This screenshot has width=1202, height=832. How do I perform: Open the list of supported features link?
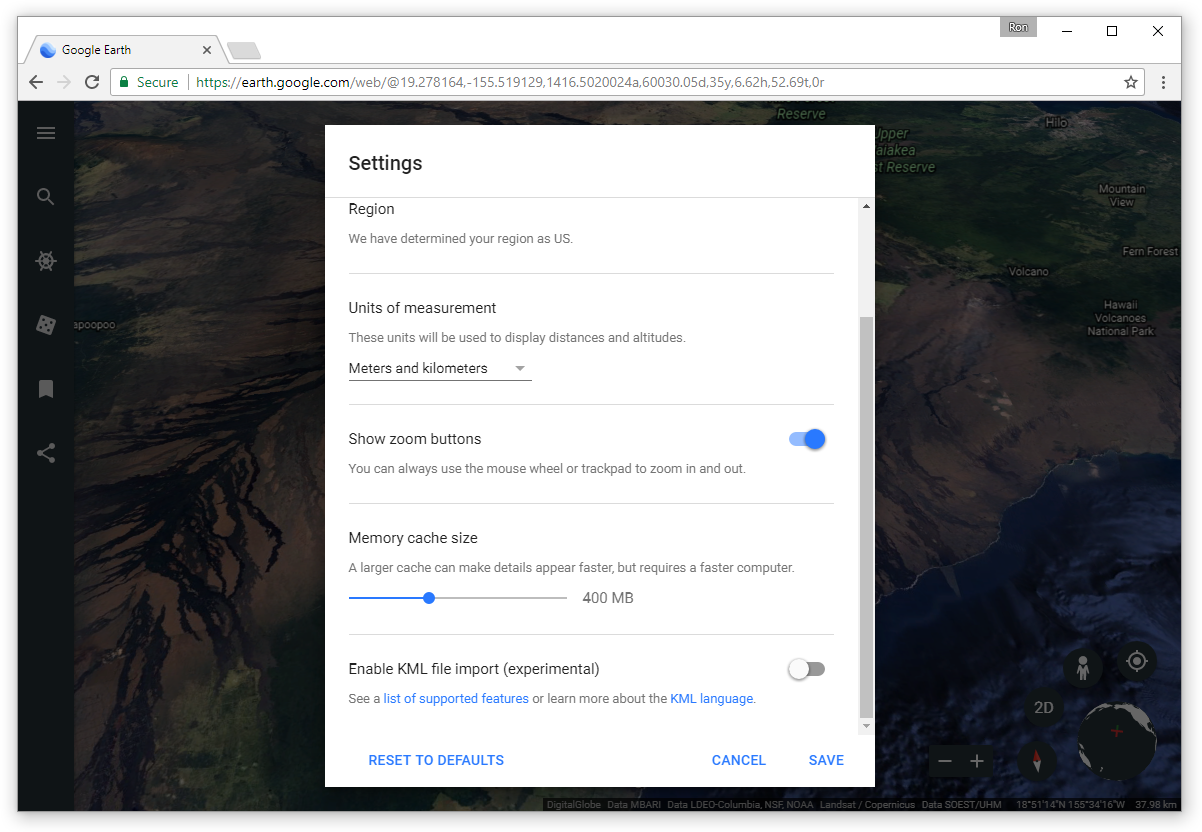pyautogui.click(x=456, y=698)
